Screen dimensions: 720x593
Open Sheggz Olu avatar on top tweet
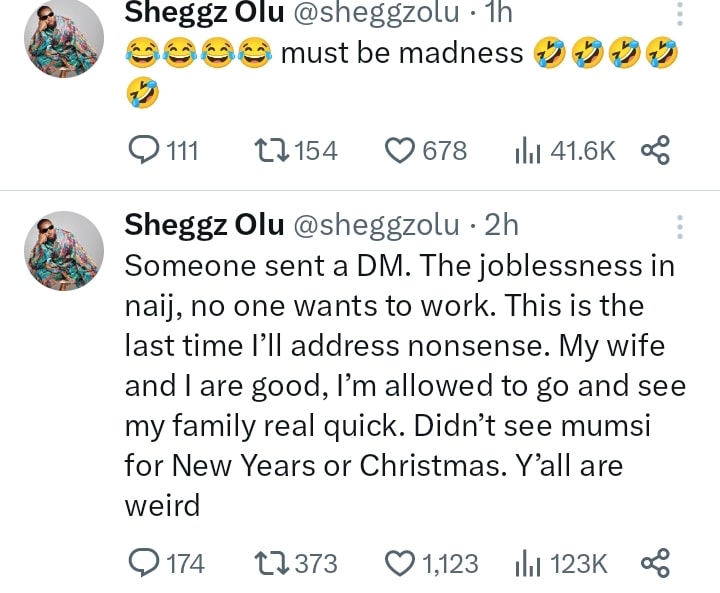tap(62, 38)
